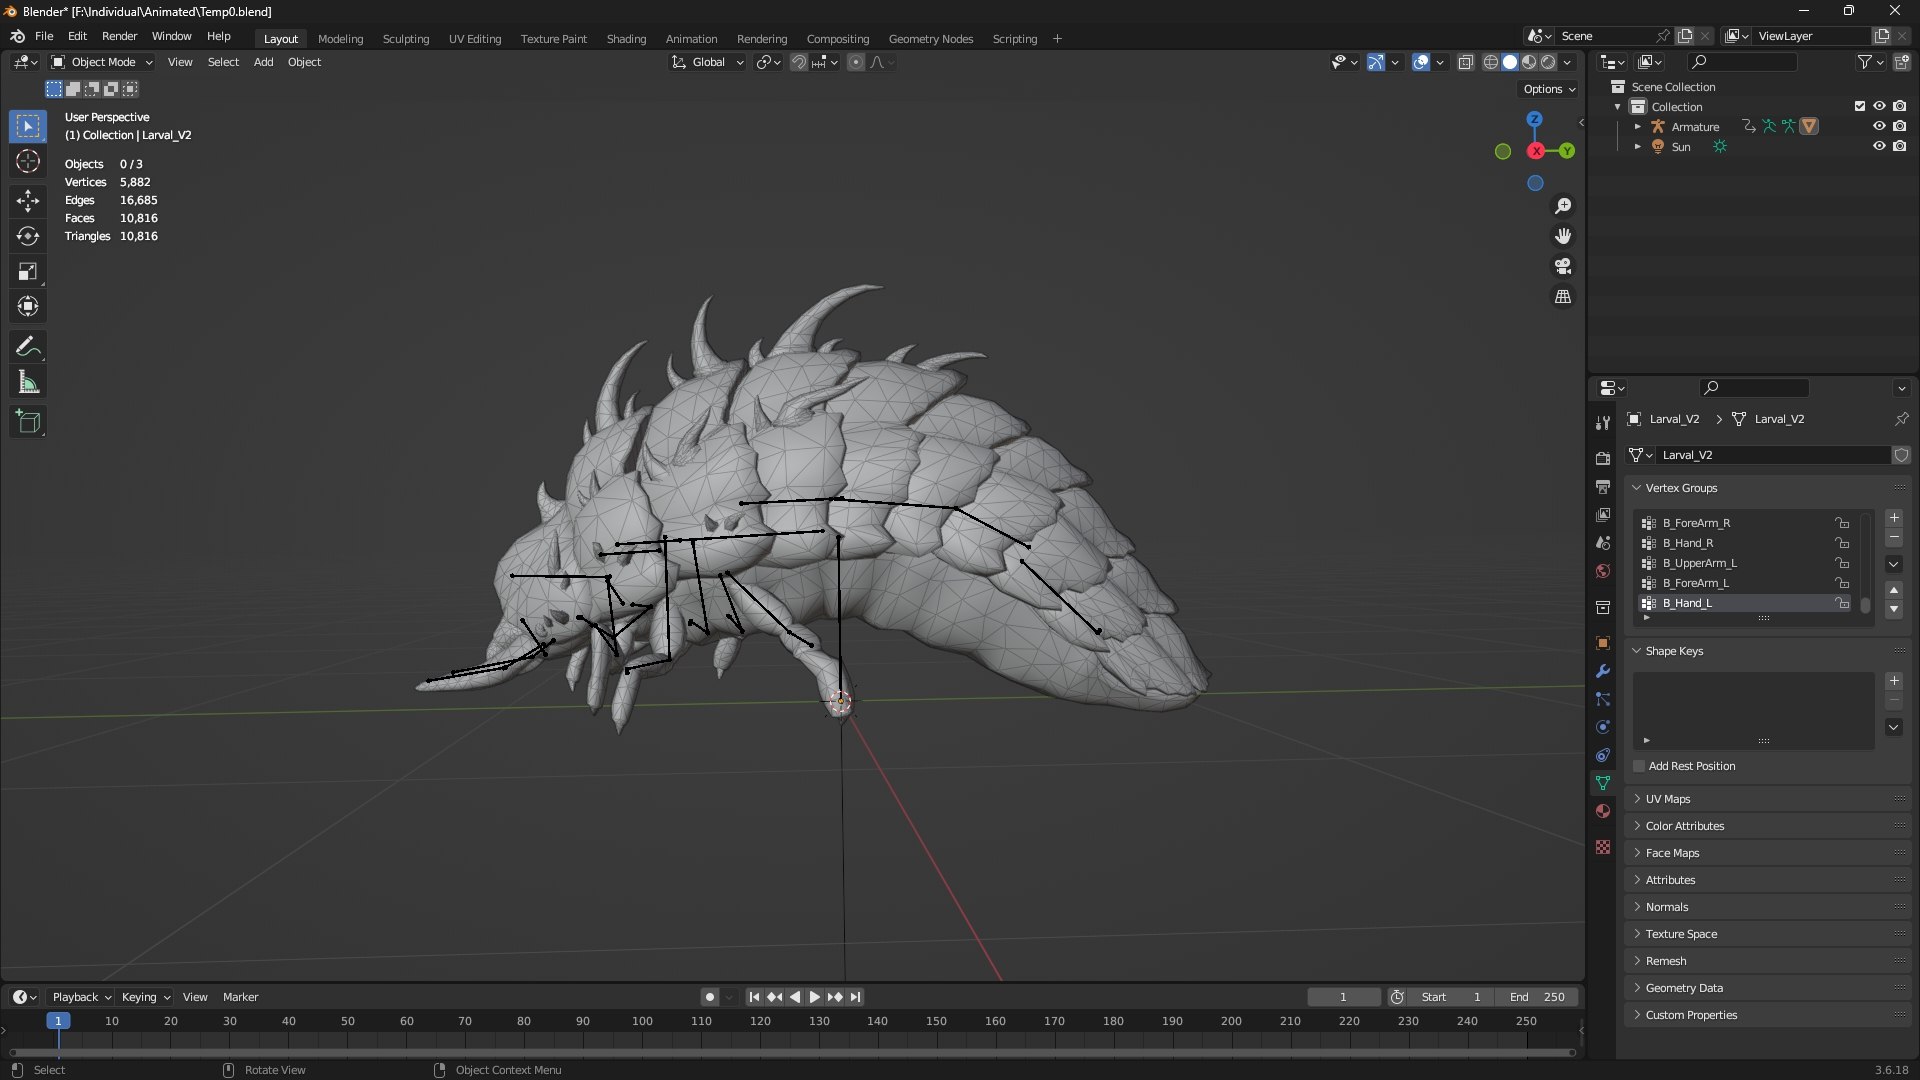The height and width of the screenshot is (1080, 1920).
Task: Switch orthographic/perspective grid icon
Action: (1563, 297)
